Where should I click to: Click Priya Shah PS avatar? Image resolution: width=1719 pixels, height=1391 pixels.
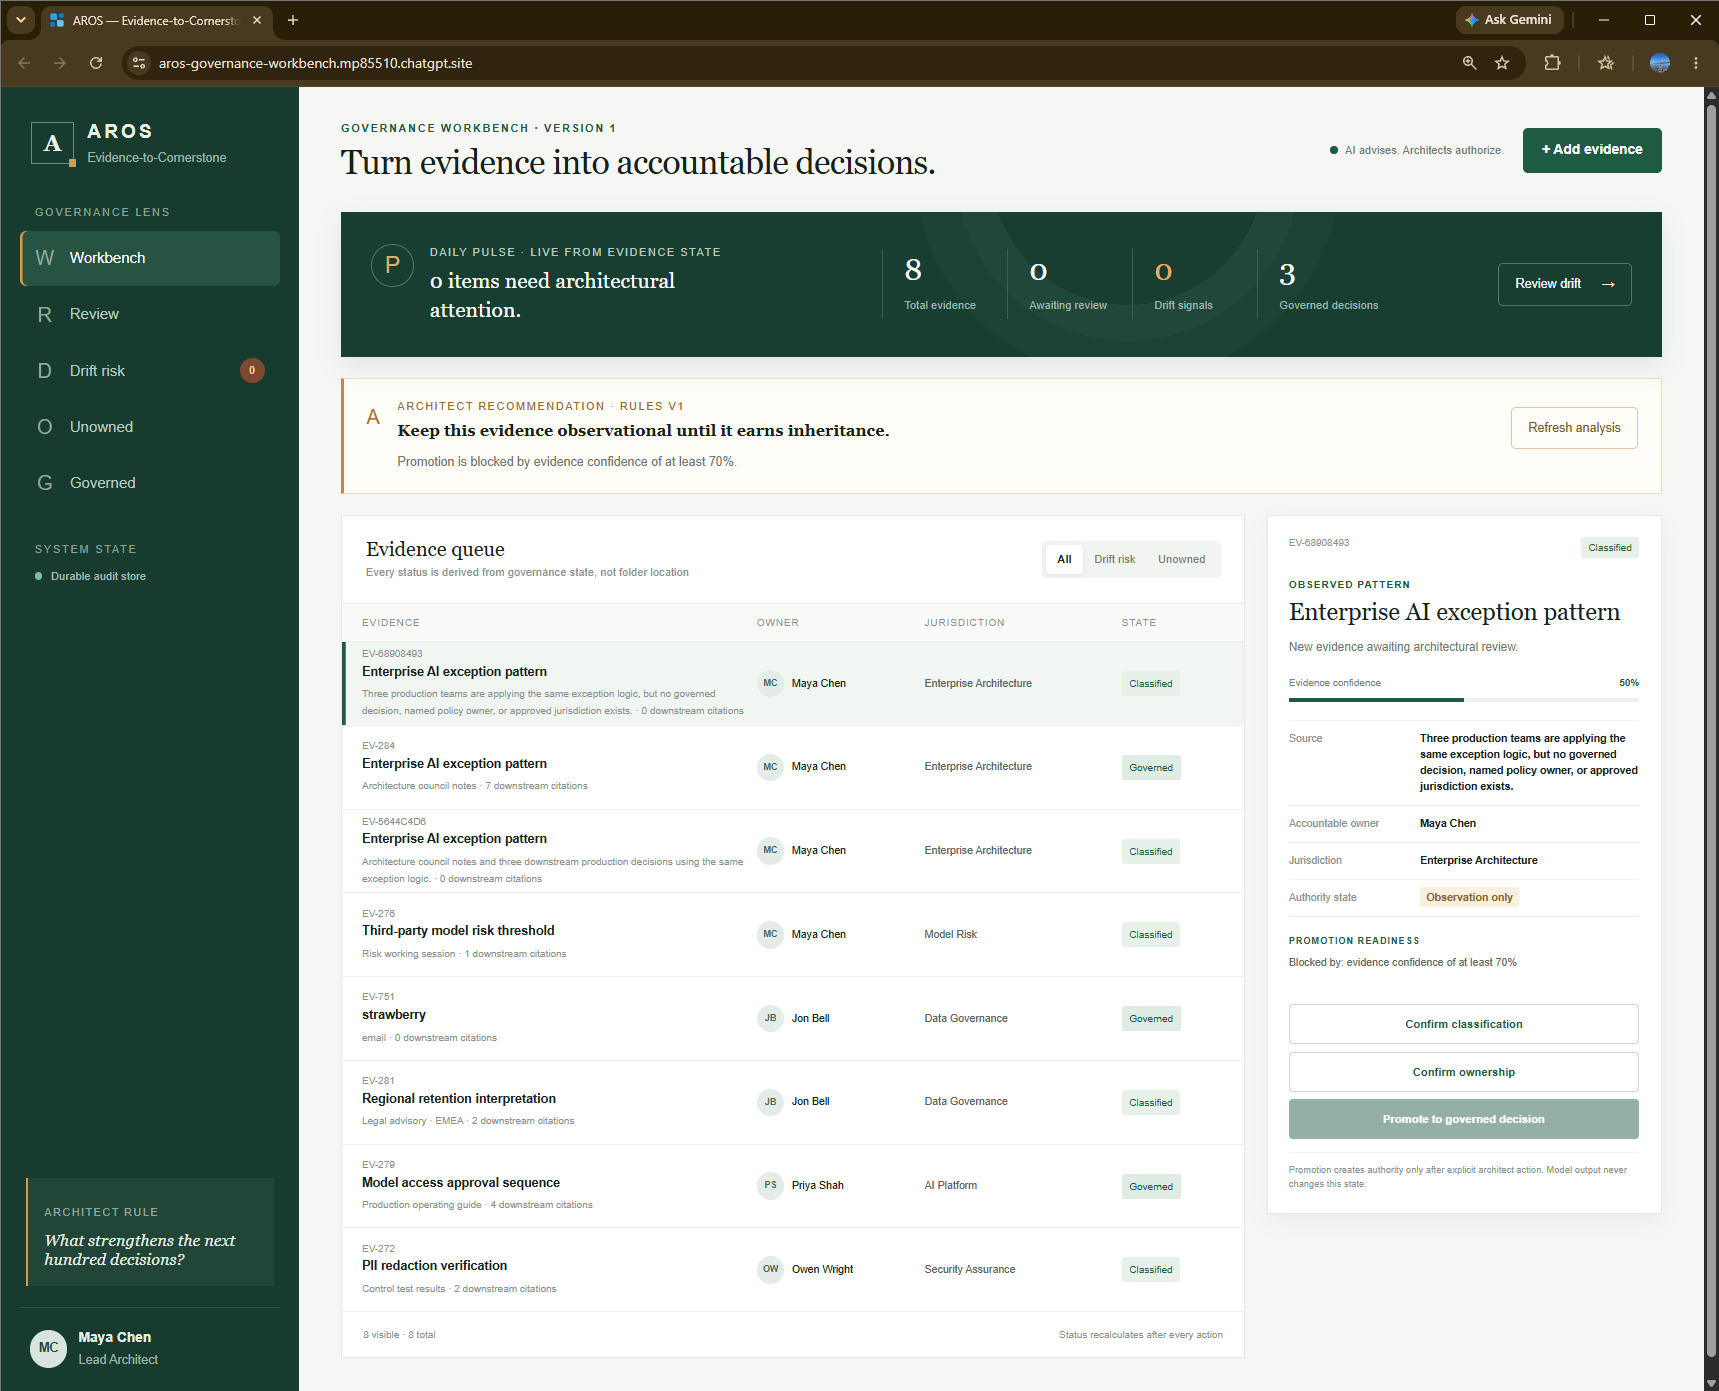[x=770, y=1185]
